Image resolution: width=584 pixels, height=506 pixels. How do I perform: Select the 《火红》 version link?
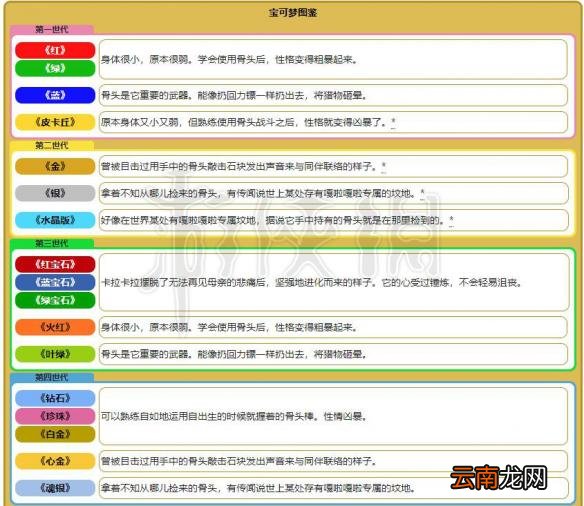coord(55,327)
